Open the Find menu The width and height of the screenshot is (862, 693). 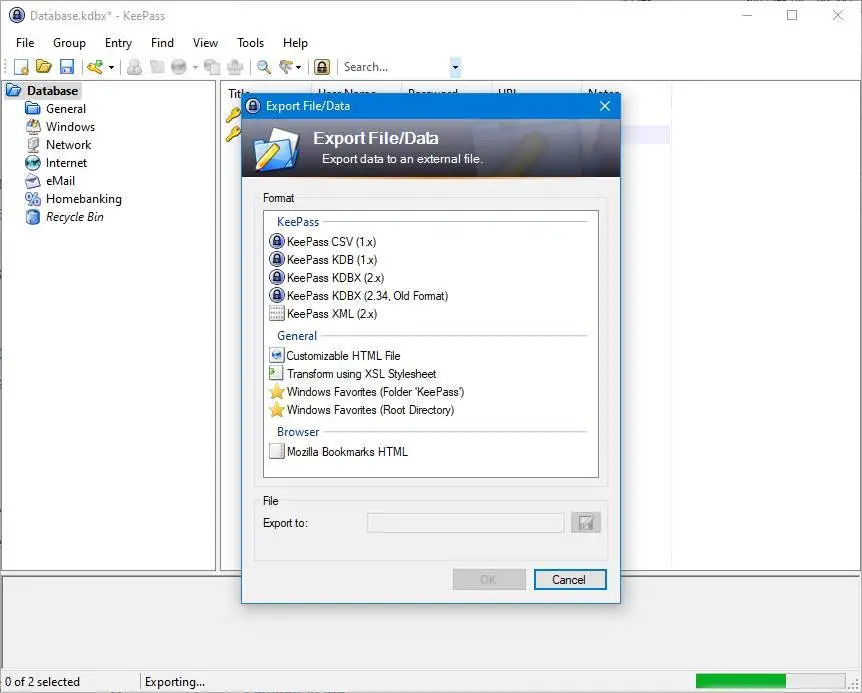[162, 43]
